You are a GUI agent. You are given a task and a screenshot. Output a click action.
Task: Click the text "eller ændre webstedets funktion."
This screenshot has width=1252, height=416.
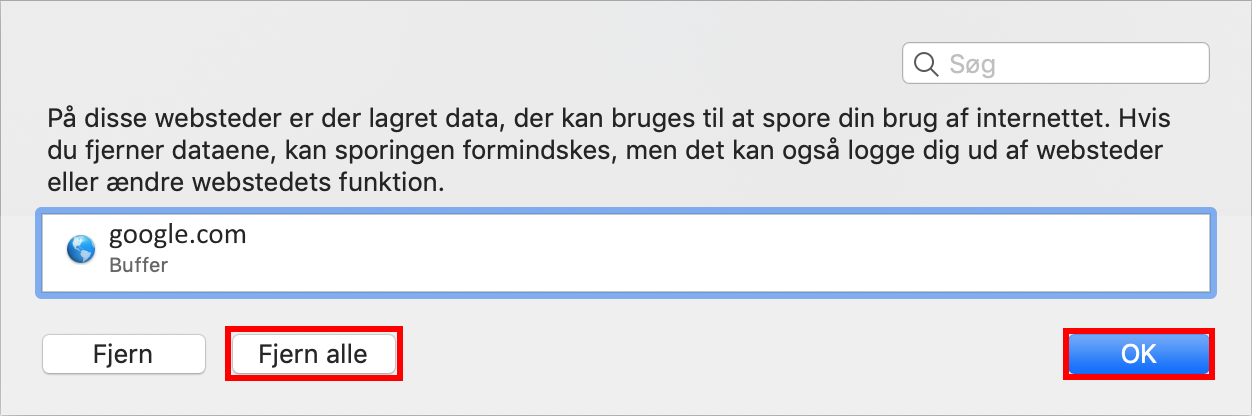245,185
